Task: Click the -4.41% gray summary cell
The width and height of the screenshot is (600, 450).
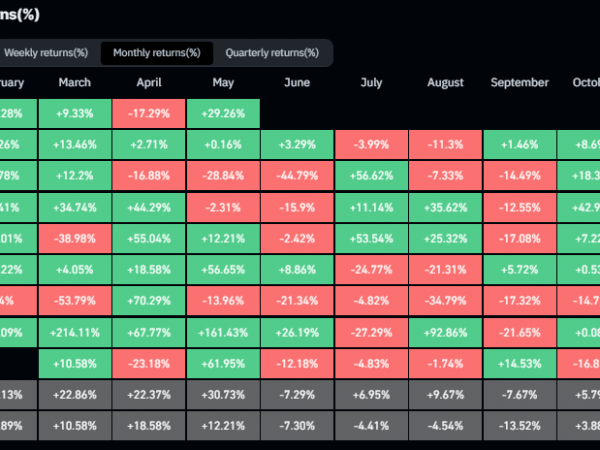Action: tap(371, 426)
